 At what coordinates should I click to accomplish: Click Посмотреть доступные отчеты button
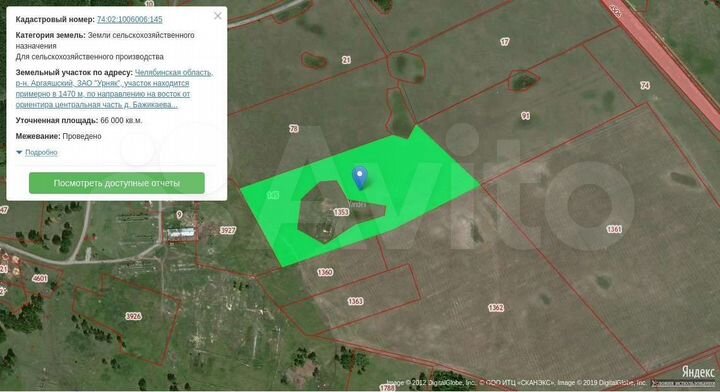coord(117,183)
